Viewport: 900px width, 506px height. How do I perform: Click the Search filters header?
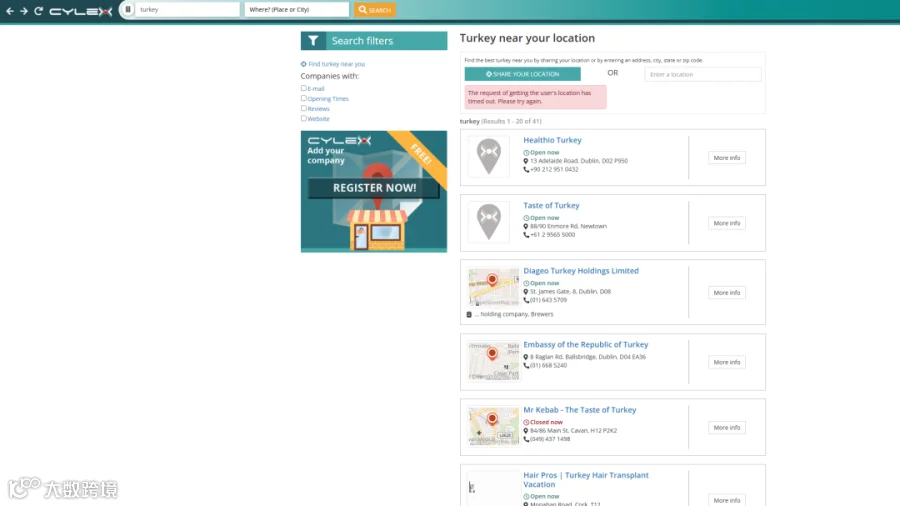374,41
